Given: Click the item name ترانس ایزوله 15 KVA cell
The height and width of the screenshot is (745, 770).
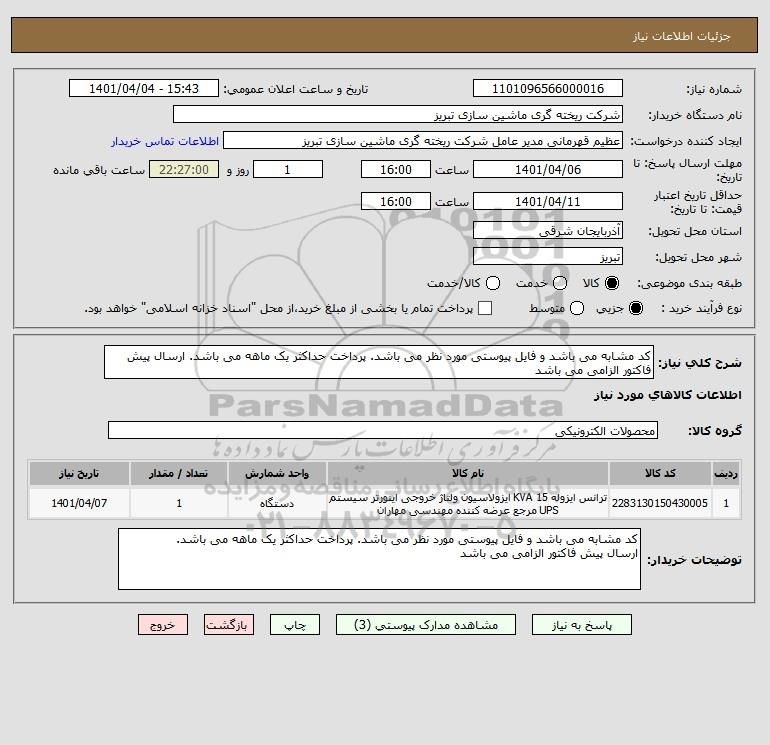Looking at the screenshot, I should (x=468, y=503).
